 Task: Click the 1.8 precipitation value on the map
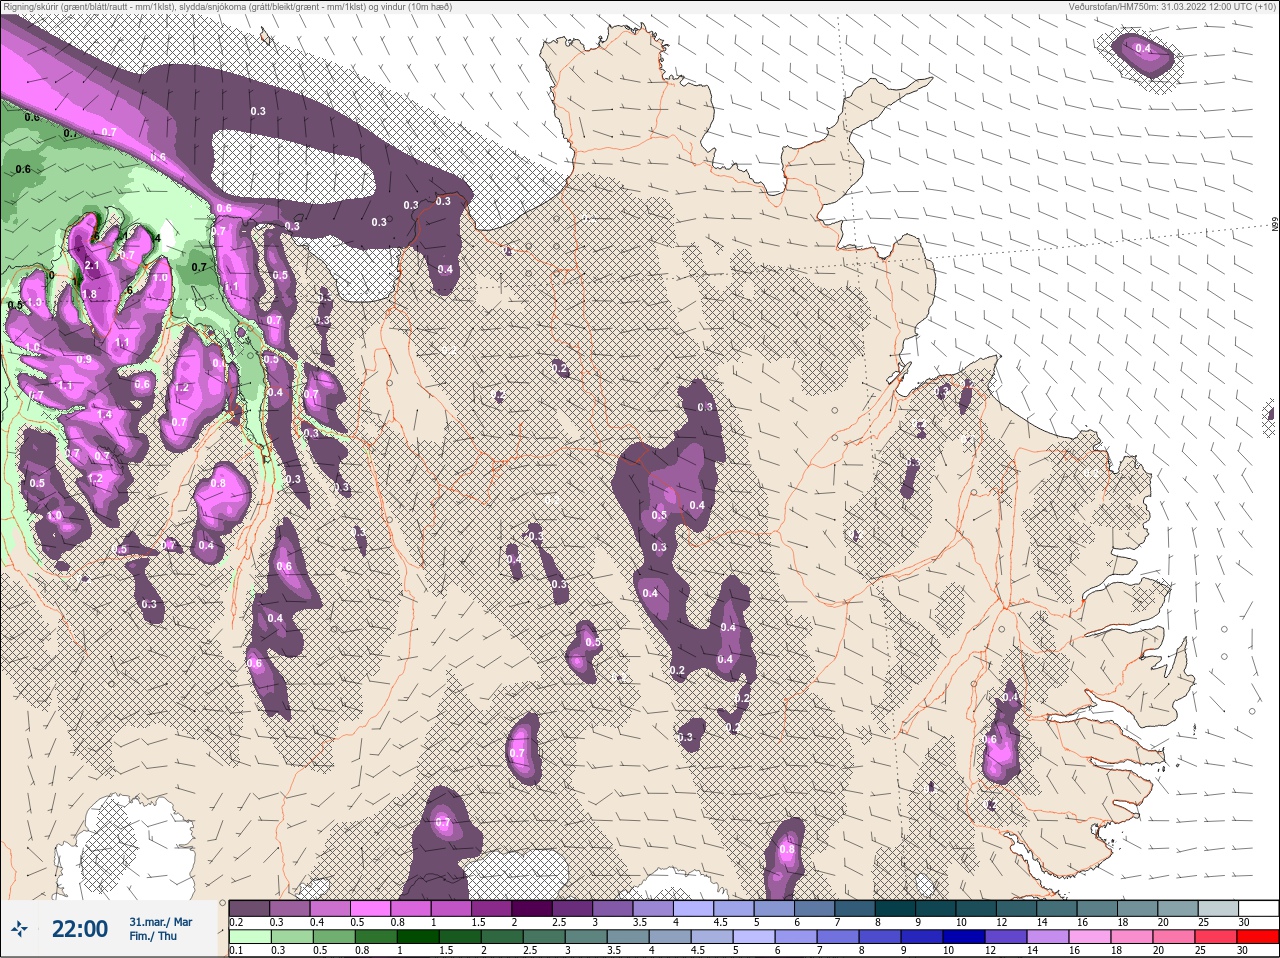point(89,294)
